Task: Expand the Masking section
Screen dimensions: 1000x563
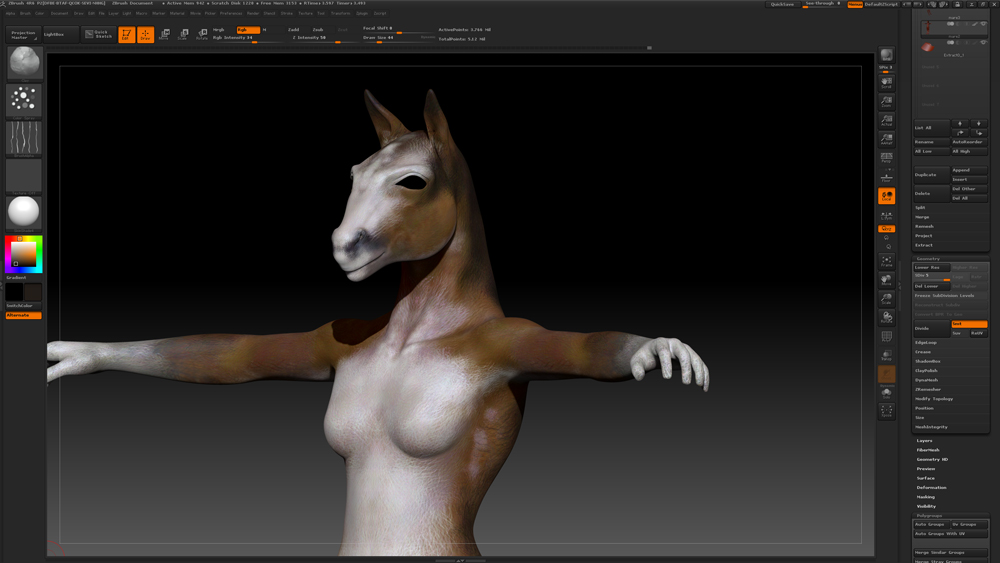Action: pyautogui.click(x=926, y=497)
